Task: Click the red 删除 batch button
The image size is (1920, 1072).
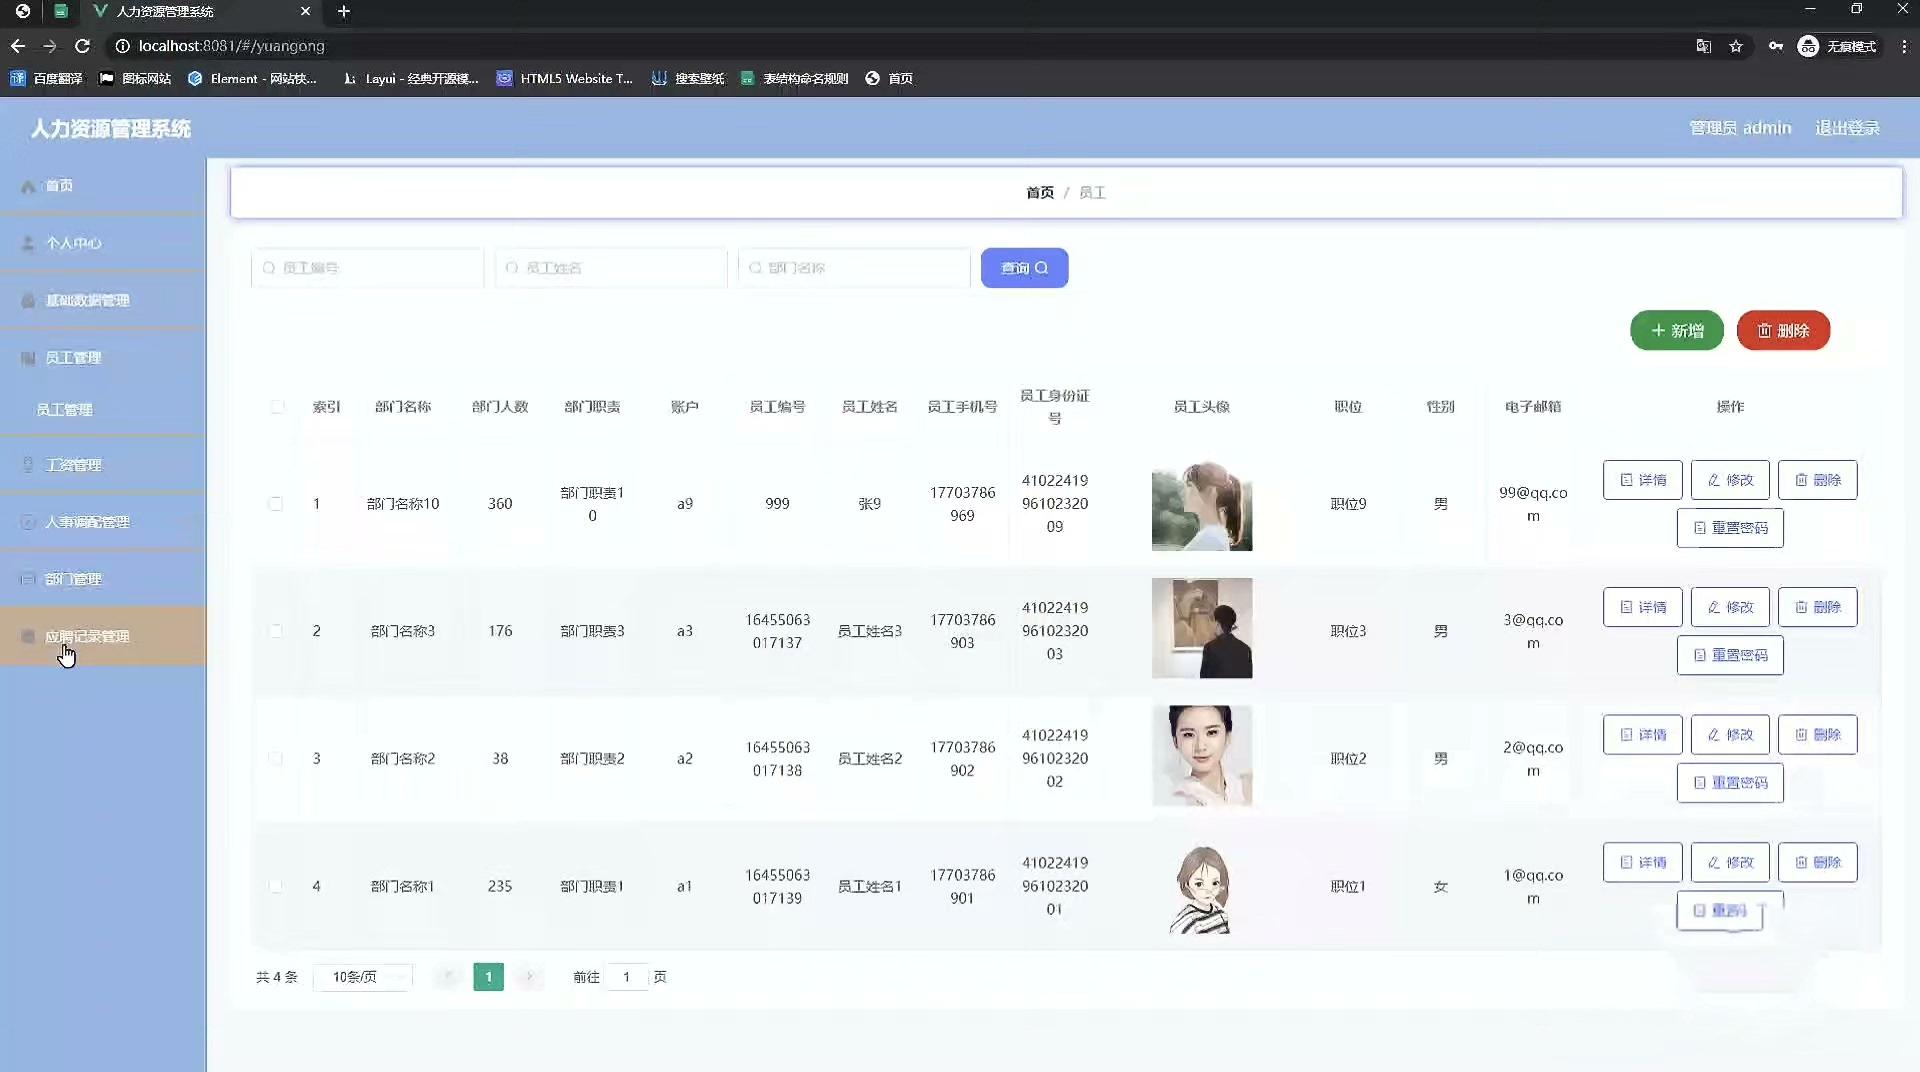Action: 1783,330
